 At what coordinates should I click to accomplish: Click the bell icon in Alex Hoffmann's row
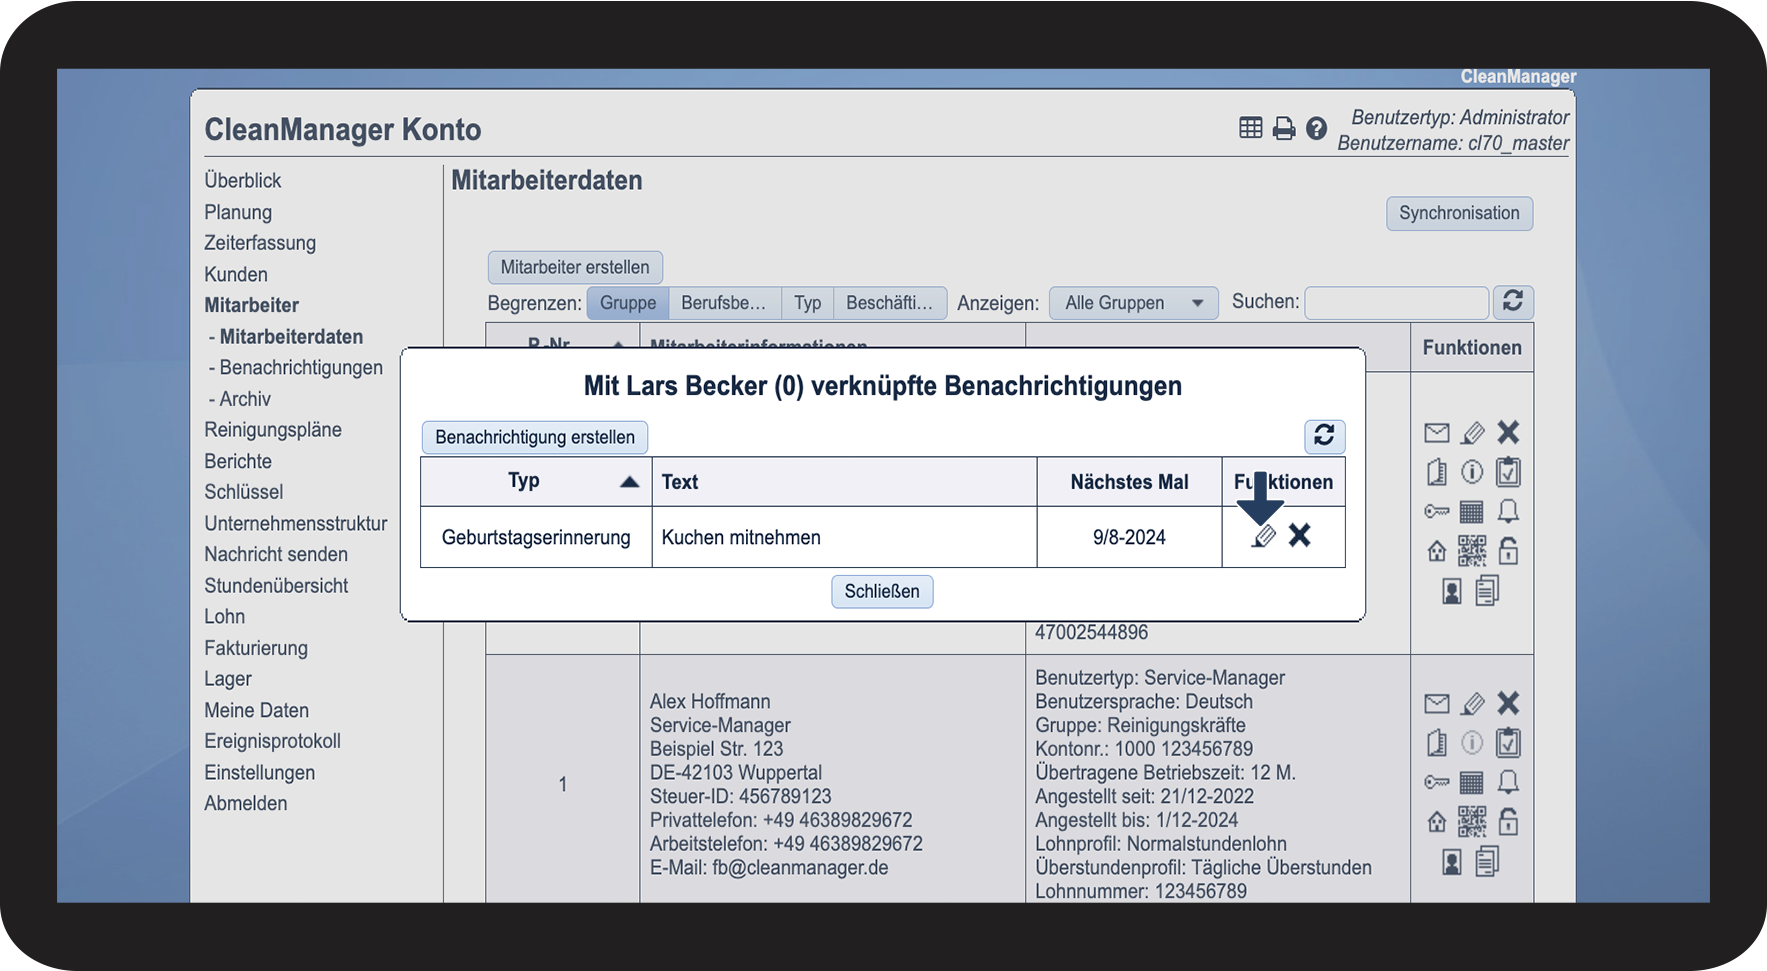point(1508,782)
